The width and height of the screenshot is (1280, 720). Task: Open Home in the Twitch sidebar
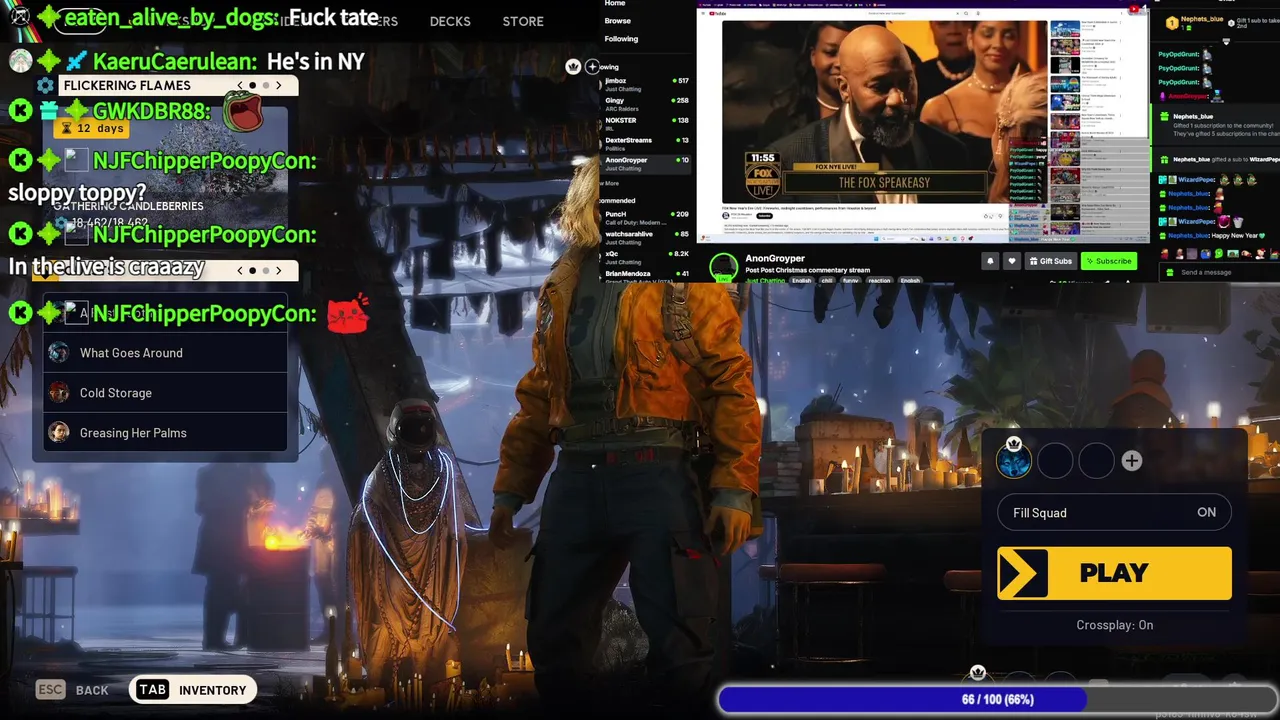point(615,4)
